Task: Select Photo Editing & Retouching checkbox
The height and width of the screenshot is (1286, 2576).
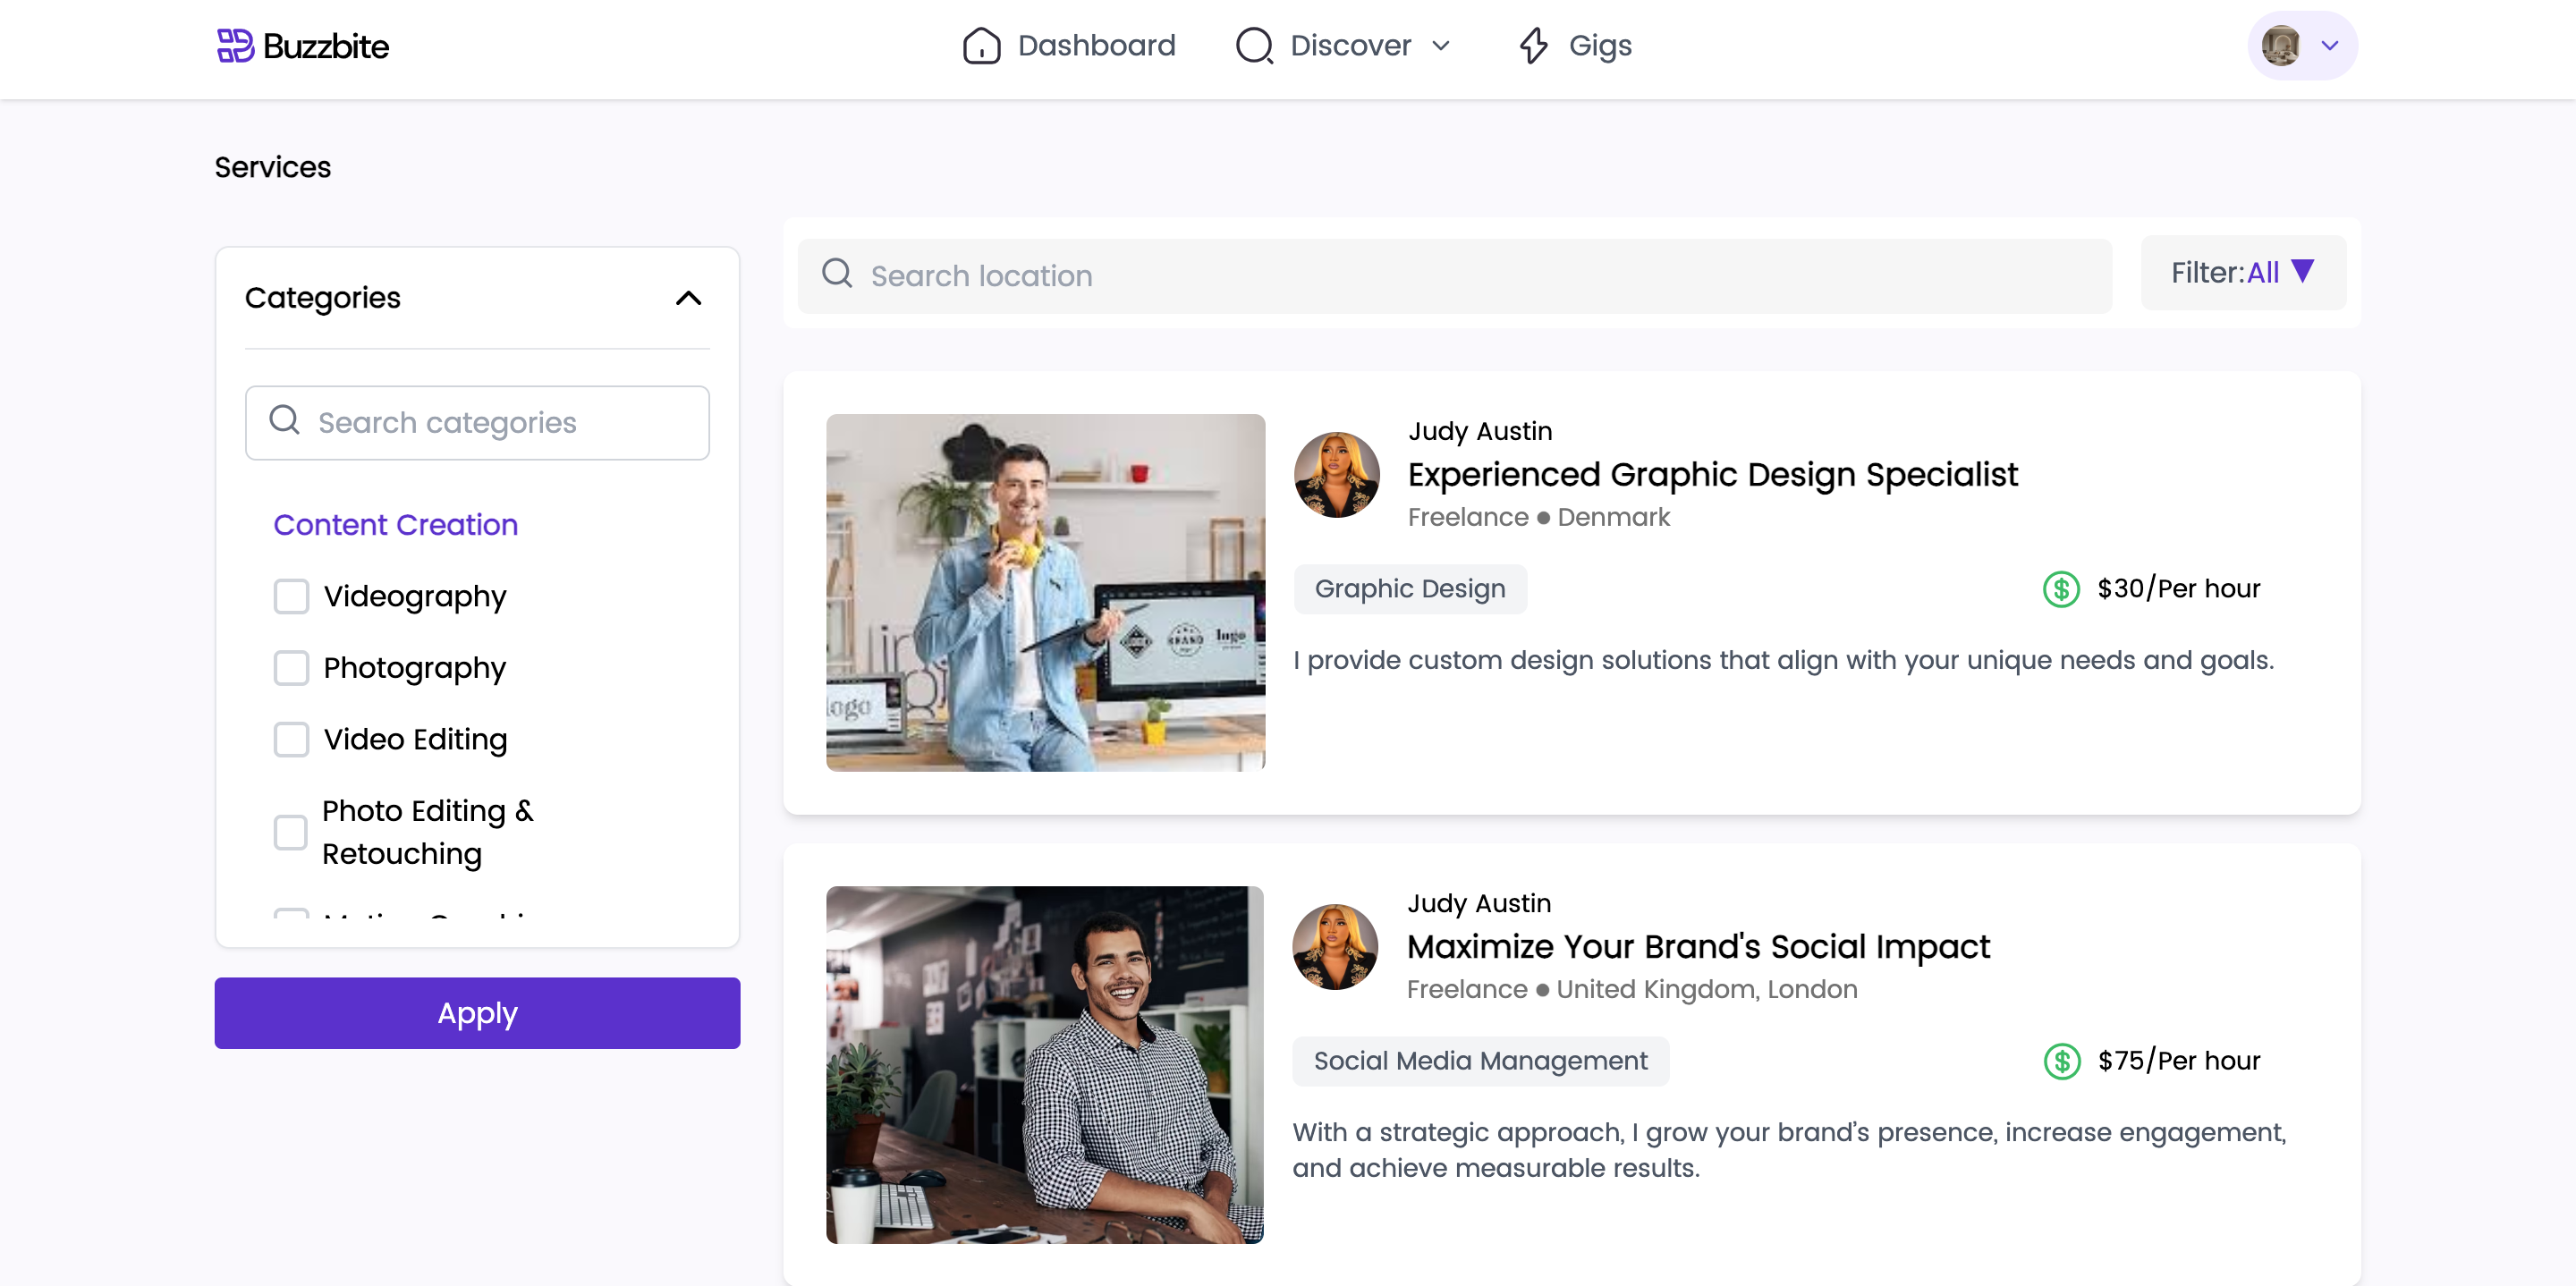Action: click(x=291, y=832)
